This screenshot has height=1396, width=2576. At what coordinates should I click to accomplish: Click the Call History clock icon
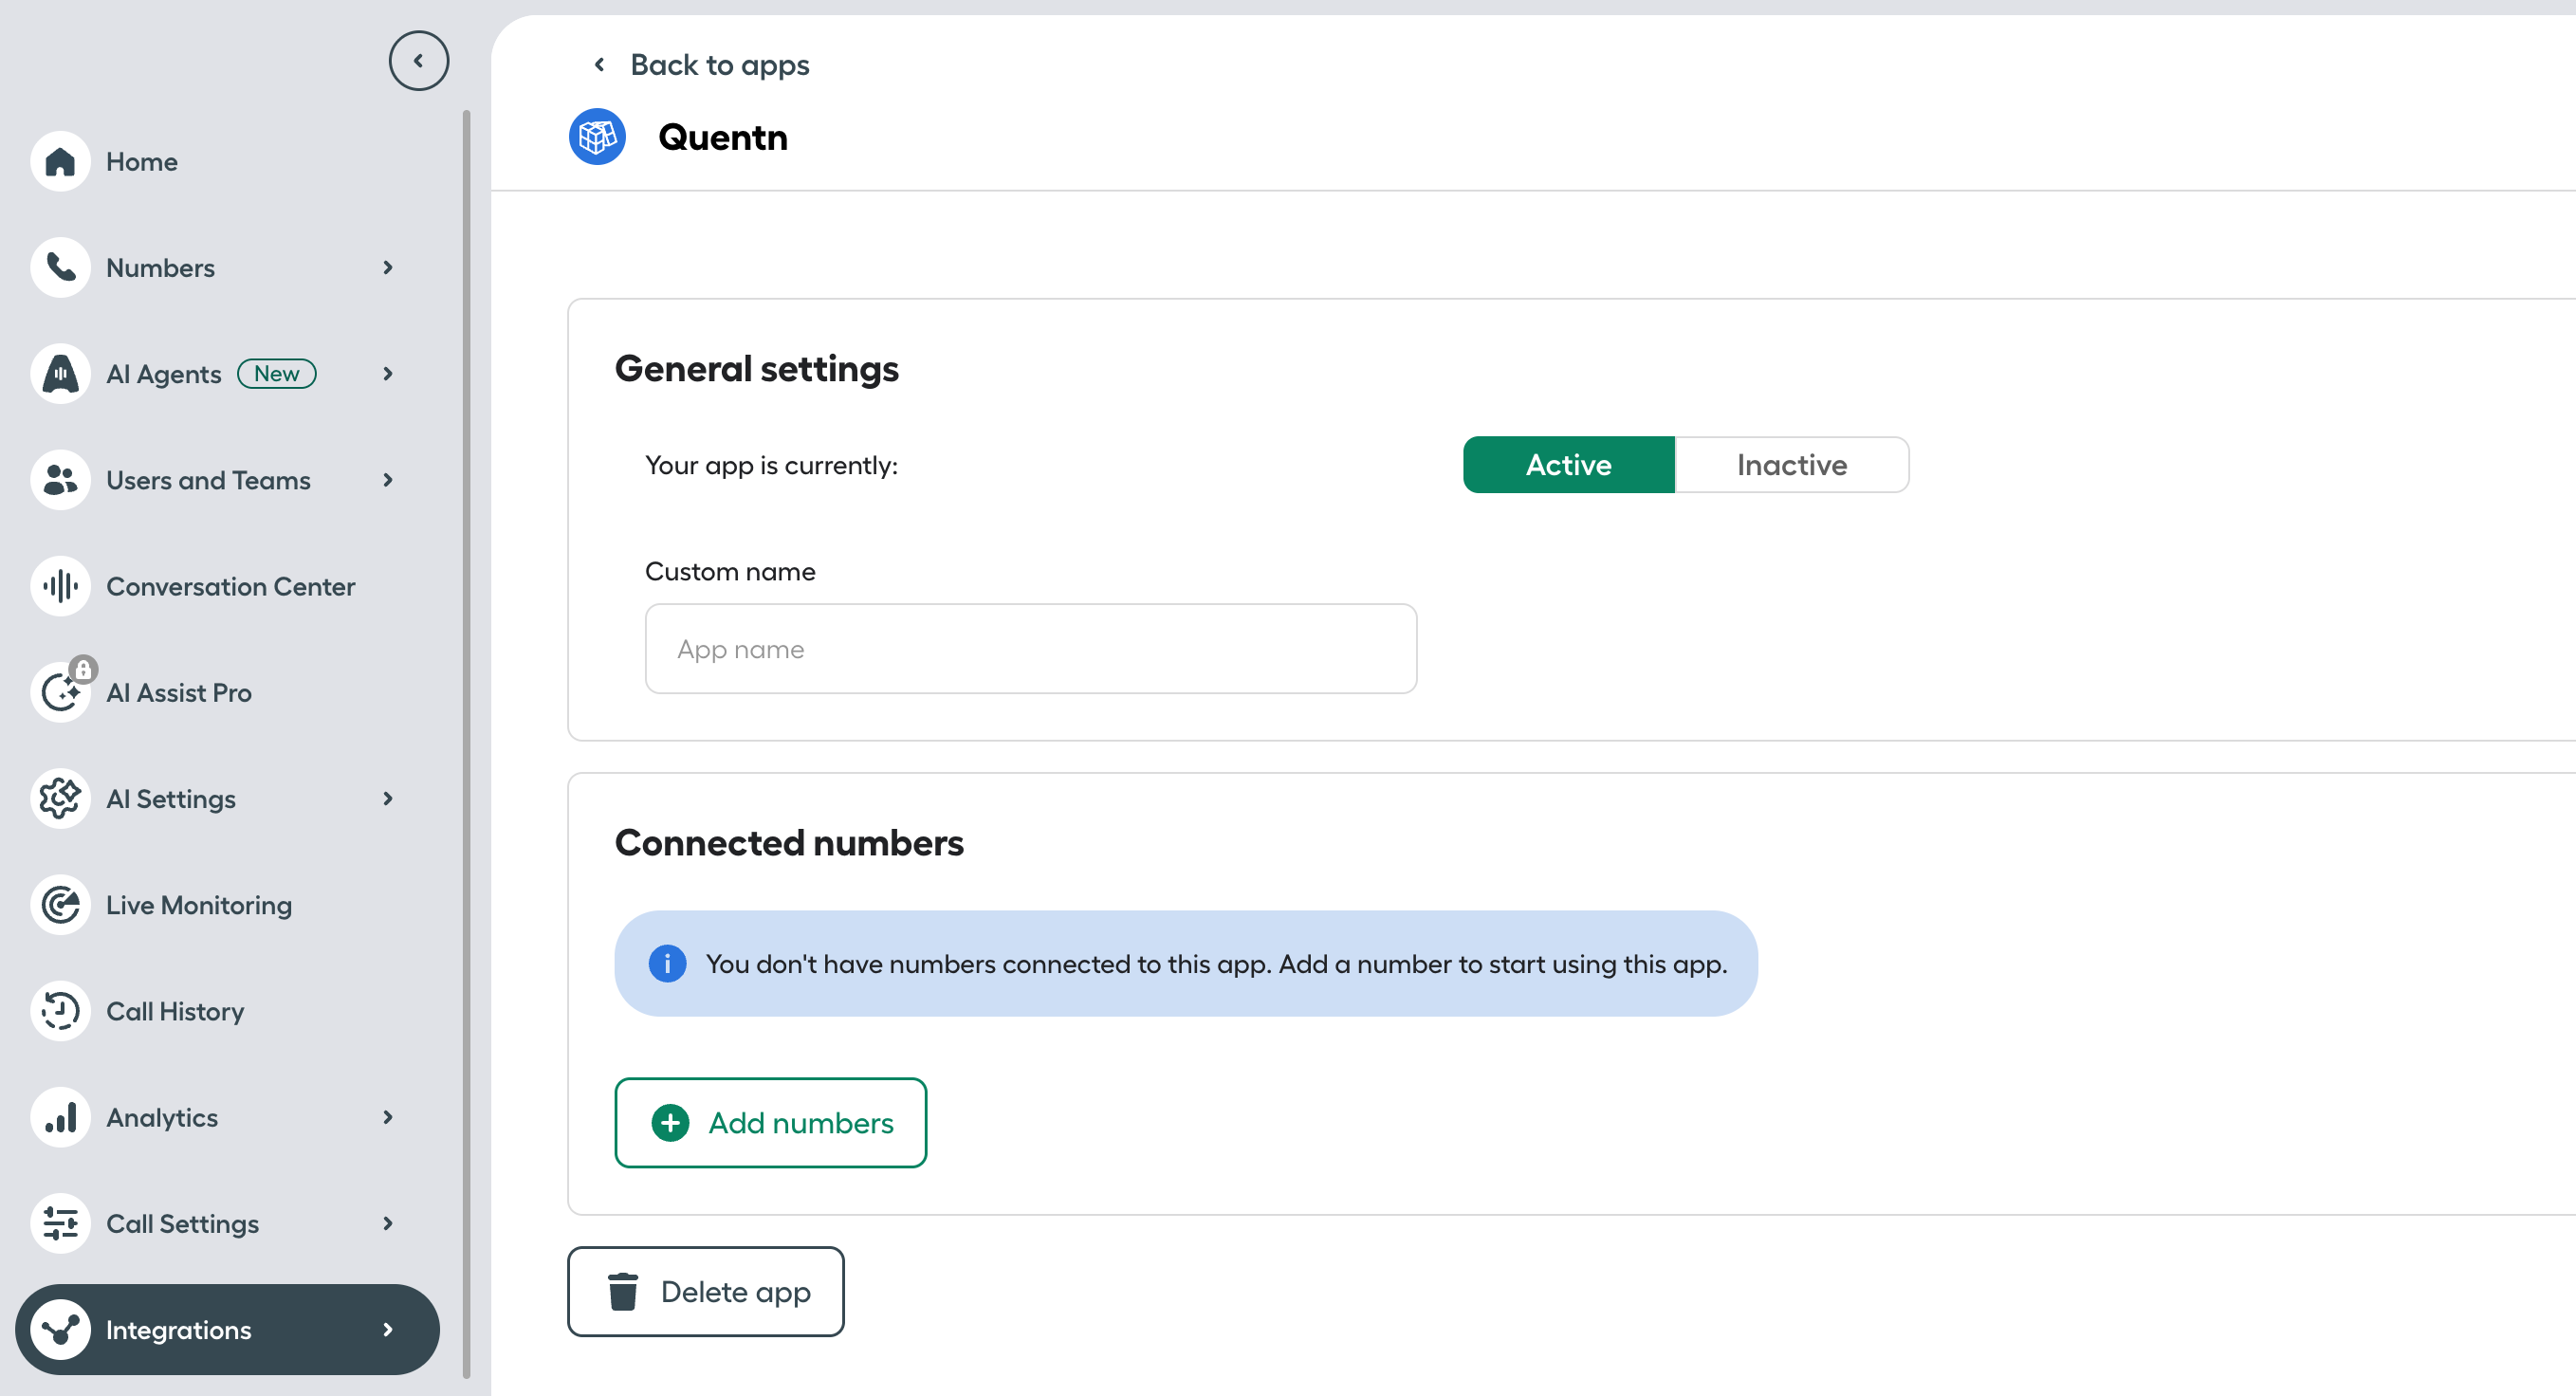tap(61, 1011)
